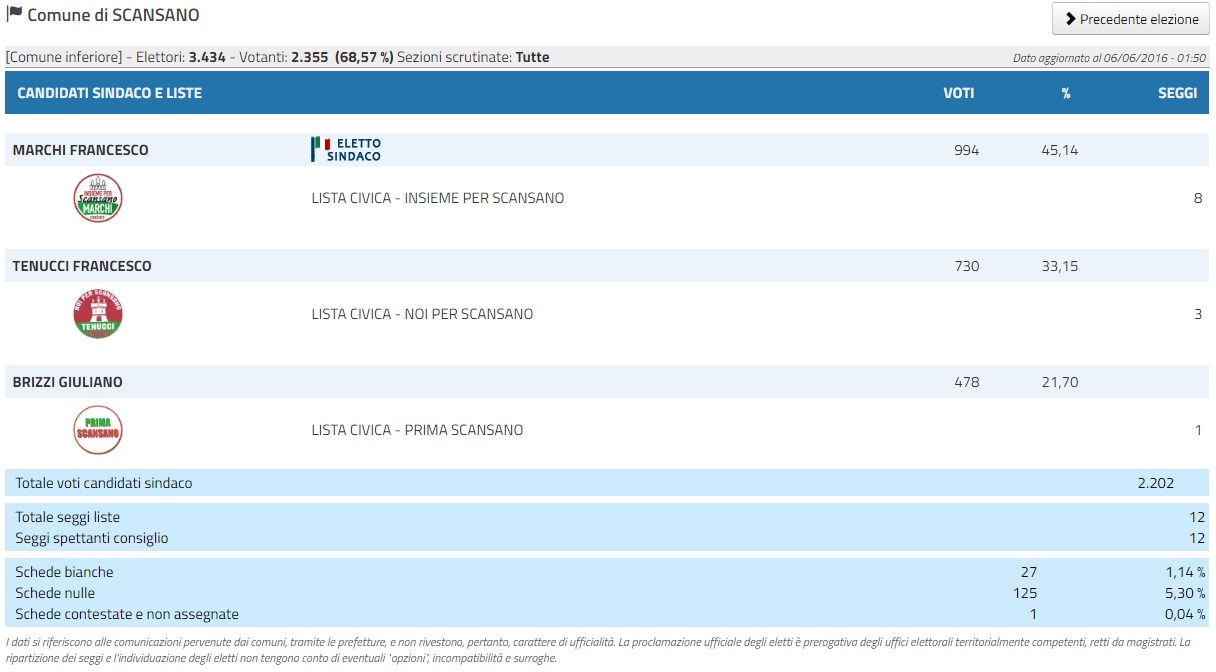Click the VOTI column header
The height and width of the screenshot is (672, 1216).
(958, 93)
